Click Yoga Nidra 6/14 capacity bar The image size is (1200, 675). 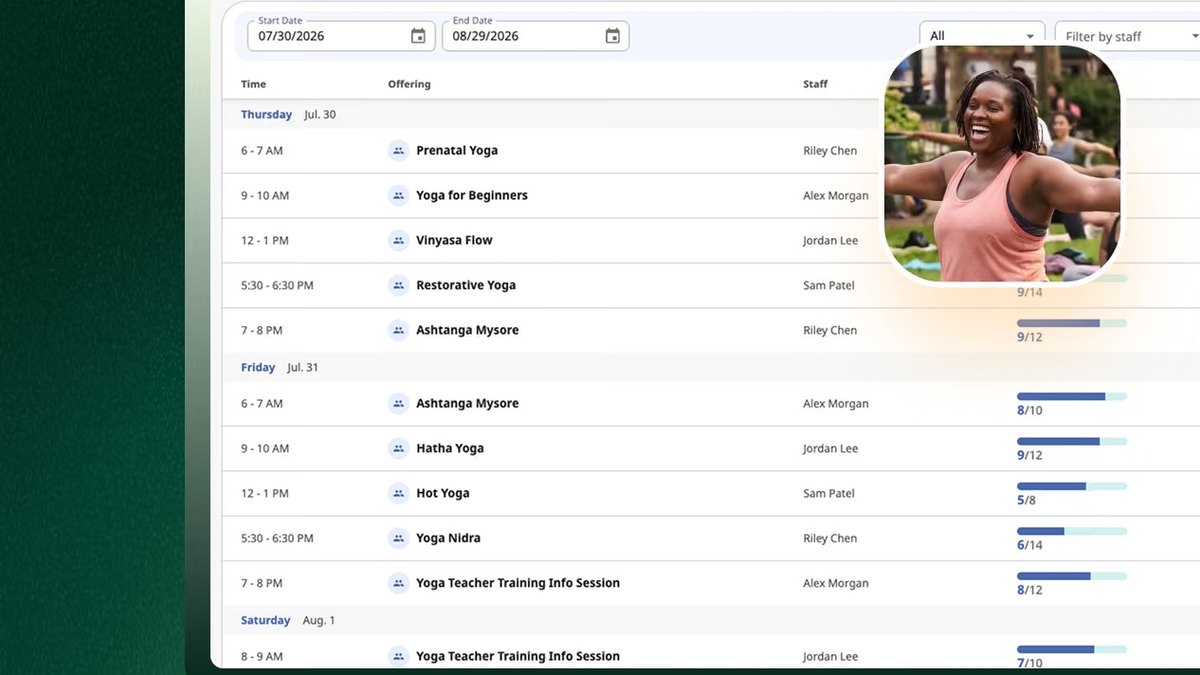click(x=1072, y=531)
